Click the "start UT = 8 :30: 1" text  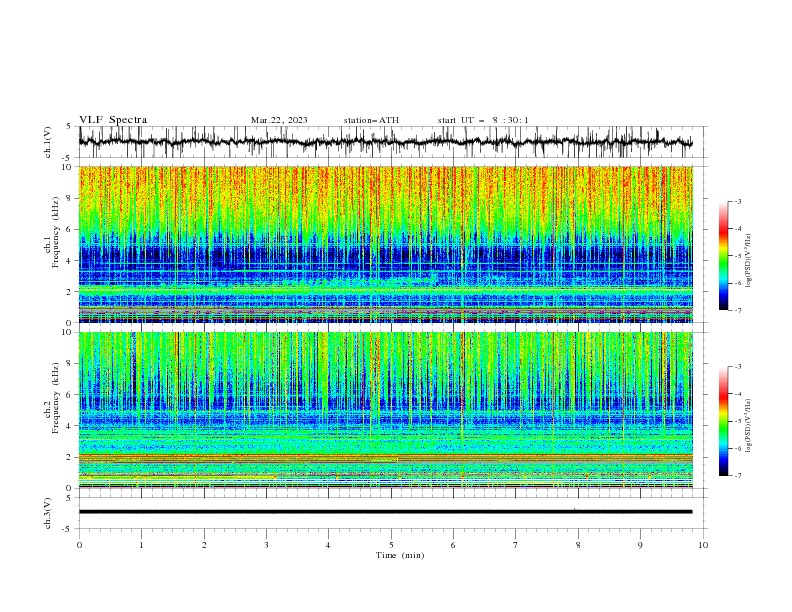click(483, 120)
